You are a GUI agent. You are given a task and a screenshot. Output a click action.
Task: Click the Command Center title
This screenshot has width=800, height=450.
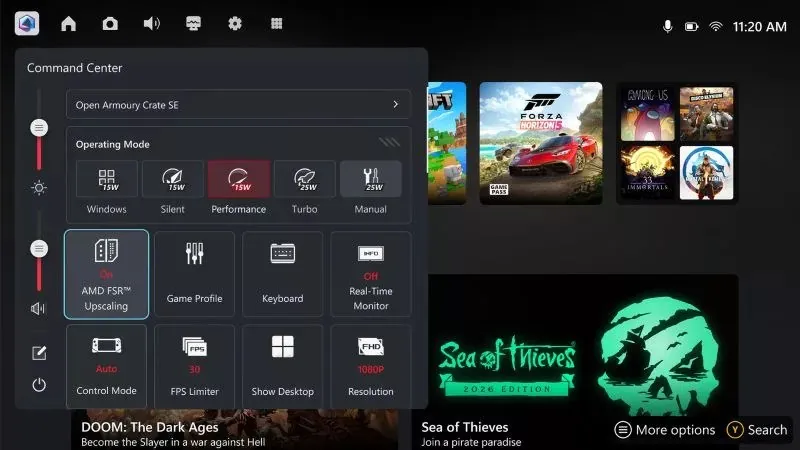[74, 68]
